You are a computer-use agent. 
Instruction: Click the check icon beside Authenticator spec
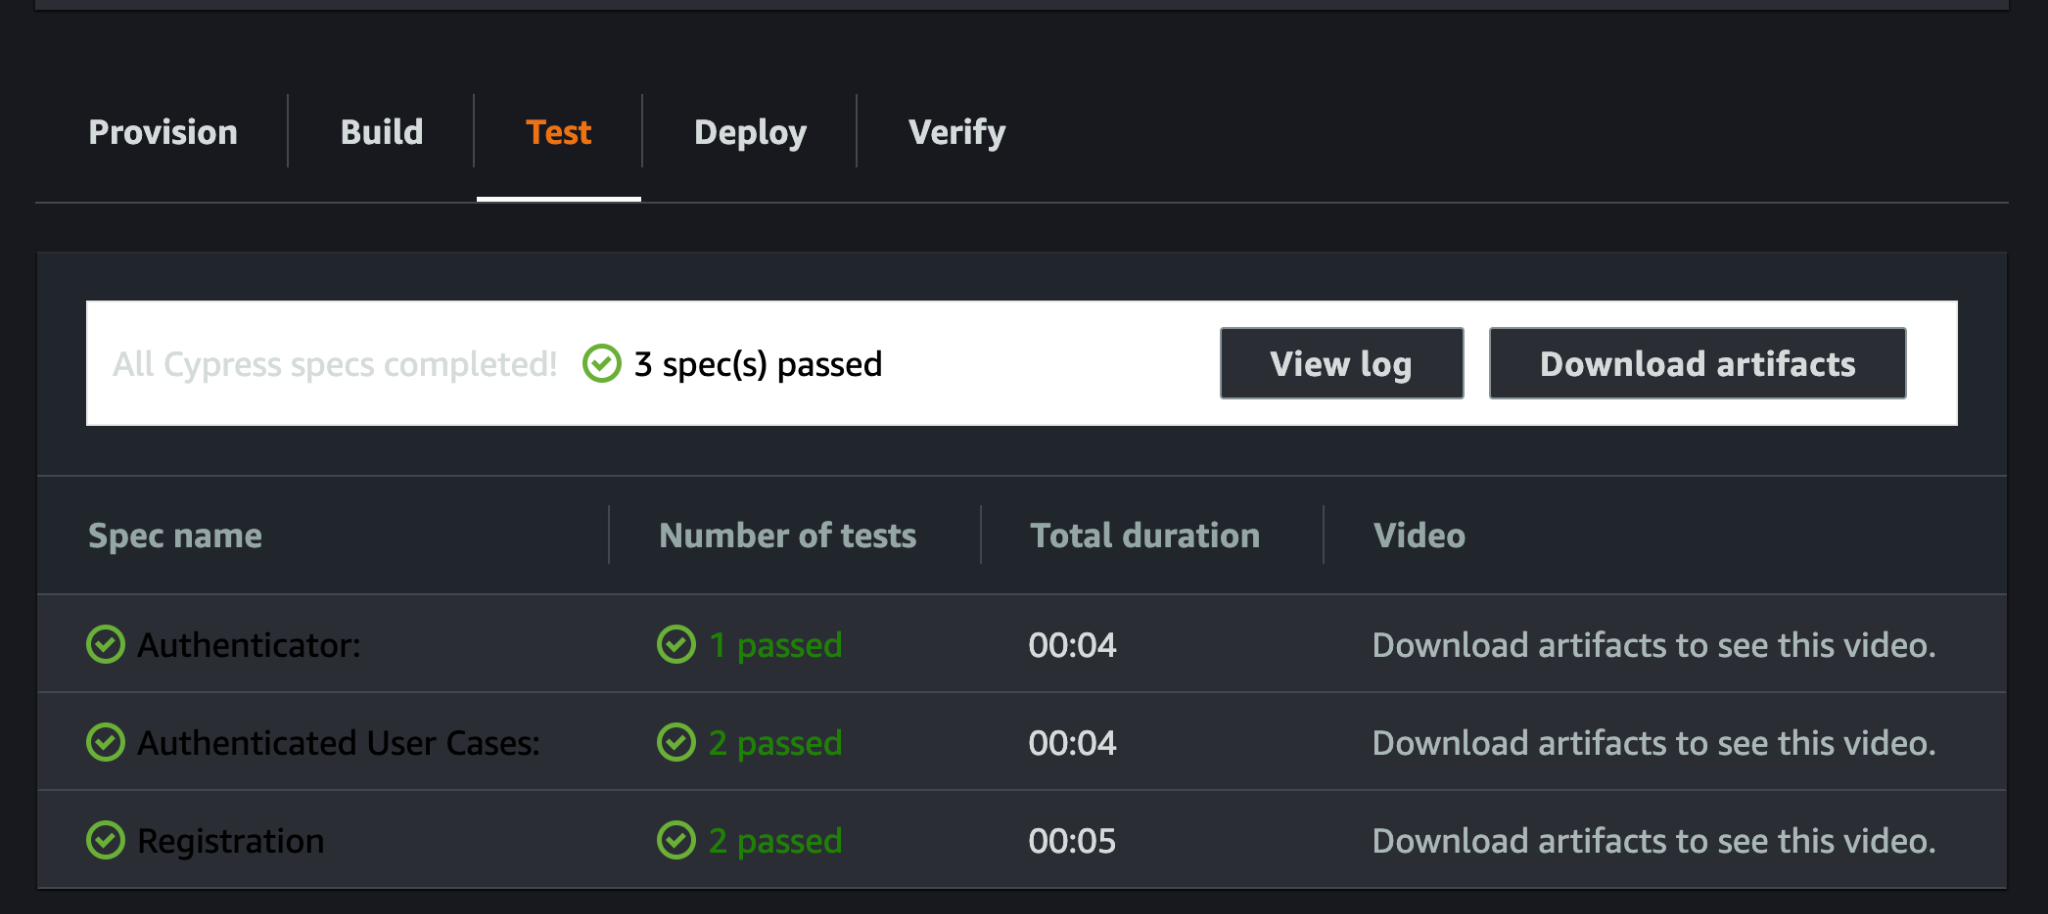[x=105, y=645]
